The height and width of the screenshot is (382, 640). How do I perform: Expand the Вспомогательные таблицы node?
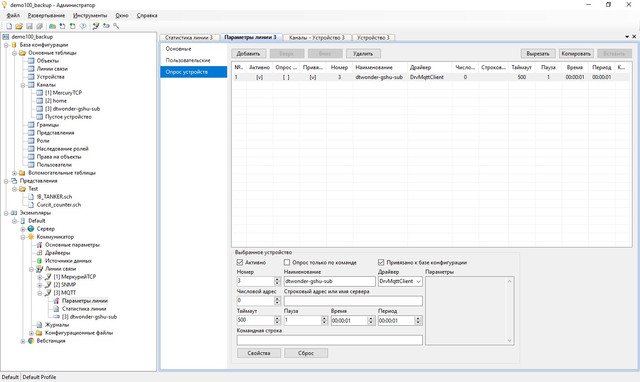pos(15,173)
